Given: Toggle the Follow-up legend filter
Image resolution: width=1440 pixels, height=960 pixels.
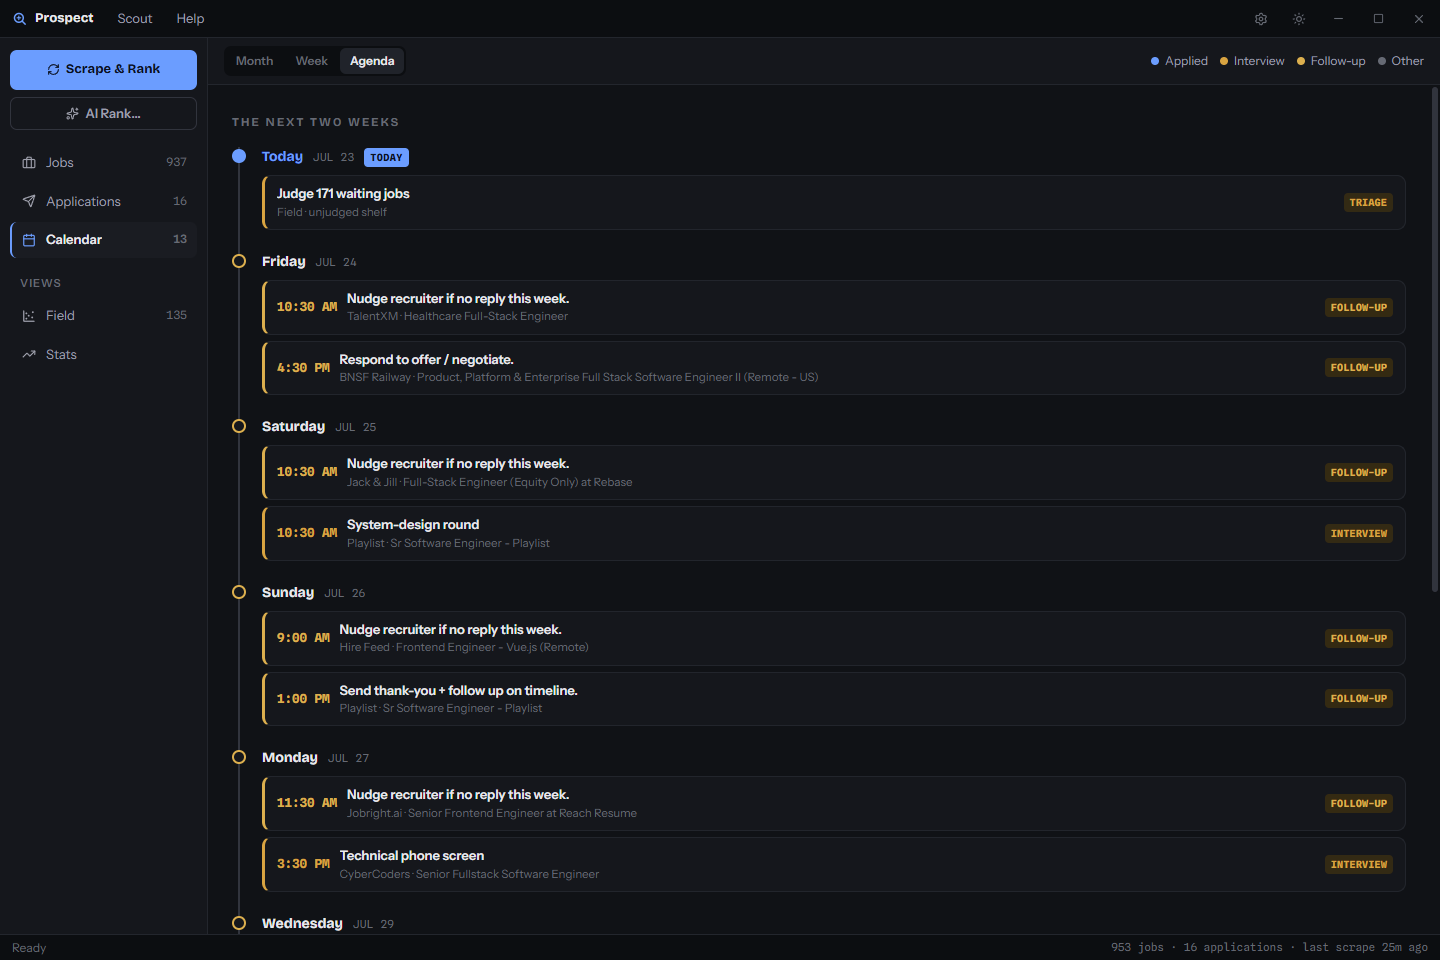Looking at the screenshot, I should (x=1331, y=61).
